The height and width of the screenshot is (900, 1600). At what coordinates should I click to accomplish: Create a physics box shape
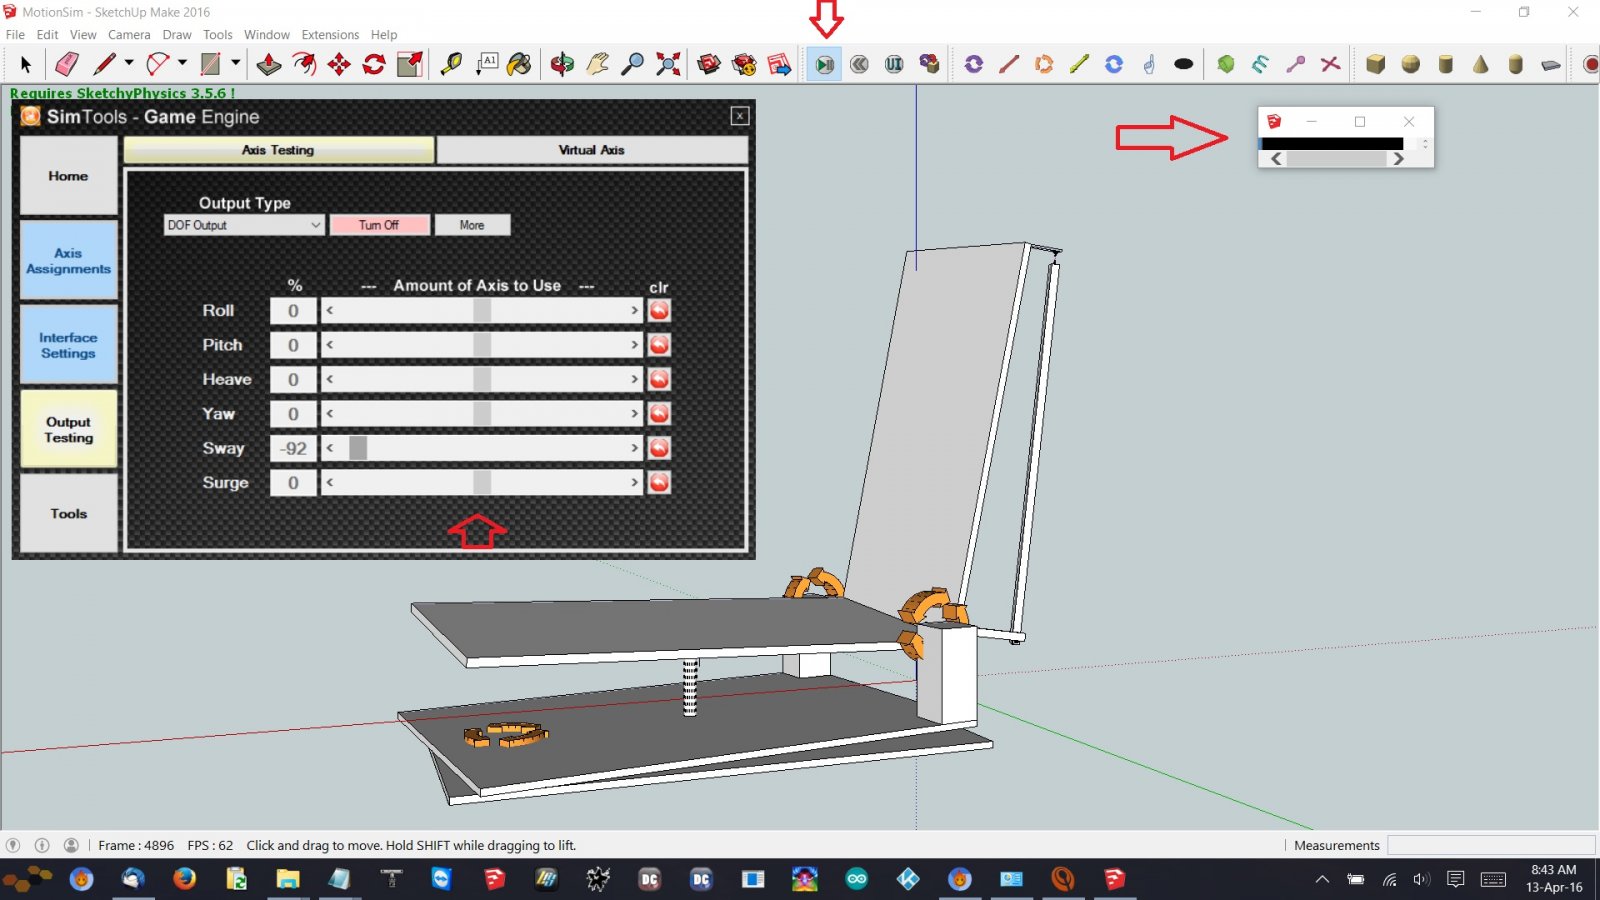click(x=1376, y=65)
